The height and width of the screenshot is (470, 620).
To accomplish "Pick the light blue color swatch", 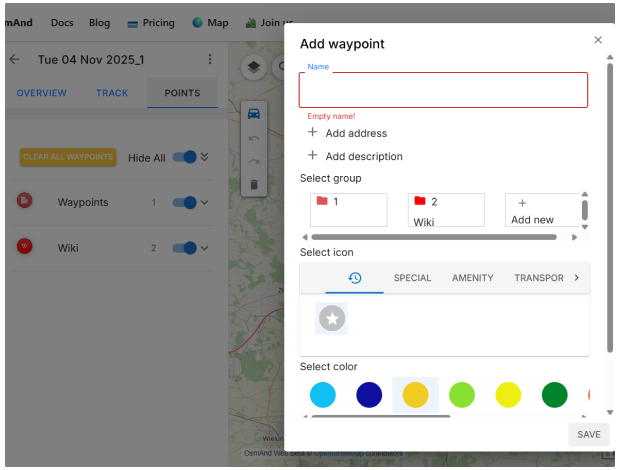I will 322,395.
